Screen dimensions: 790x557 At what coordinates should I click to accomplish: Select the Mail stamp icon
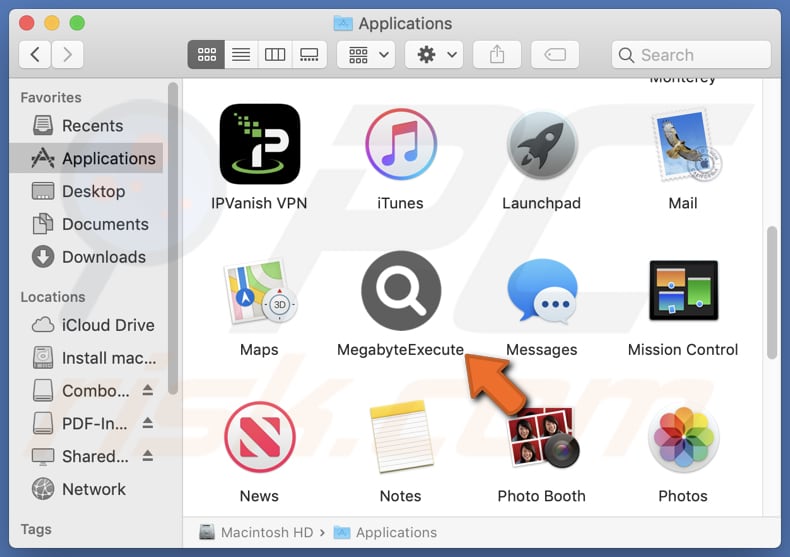tap(686, 145)
